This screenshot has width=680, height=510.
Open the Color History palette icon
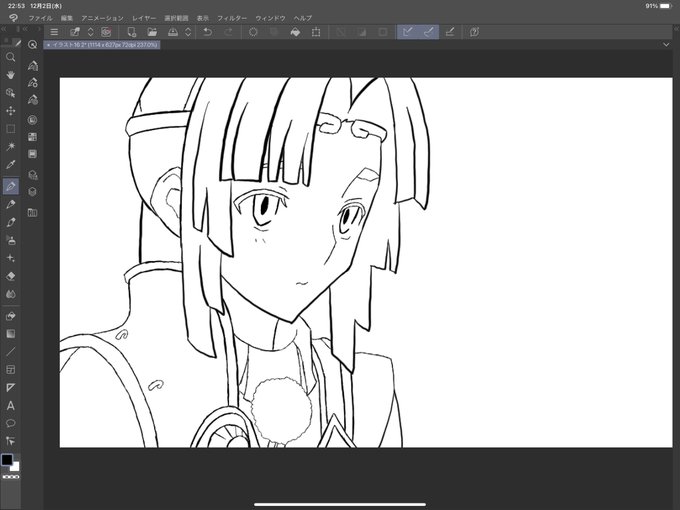(x=33, y=154)
